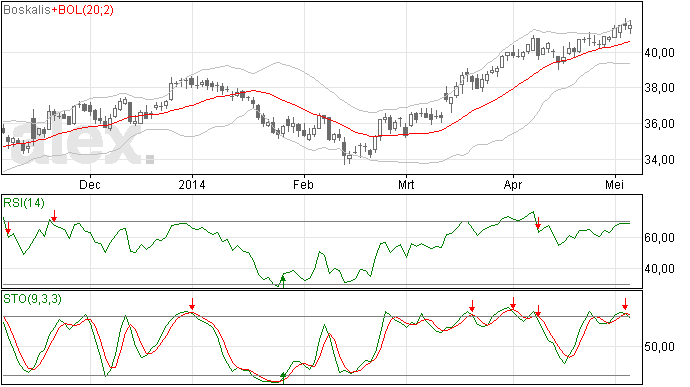Click the RSI(14) indicator label
The width and height of the screenshot is (690, 387).
[x=24, y=203]
